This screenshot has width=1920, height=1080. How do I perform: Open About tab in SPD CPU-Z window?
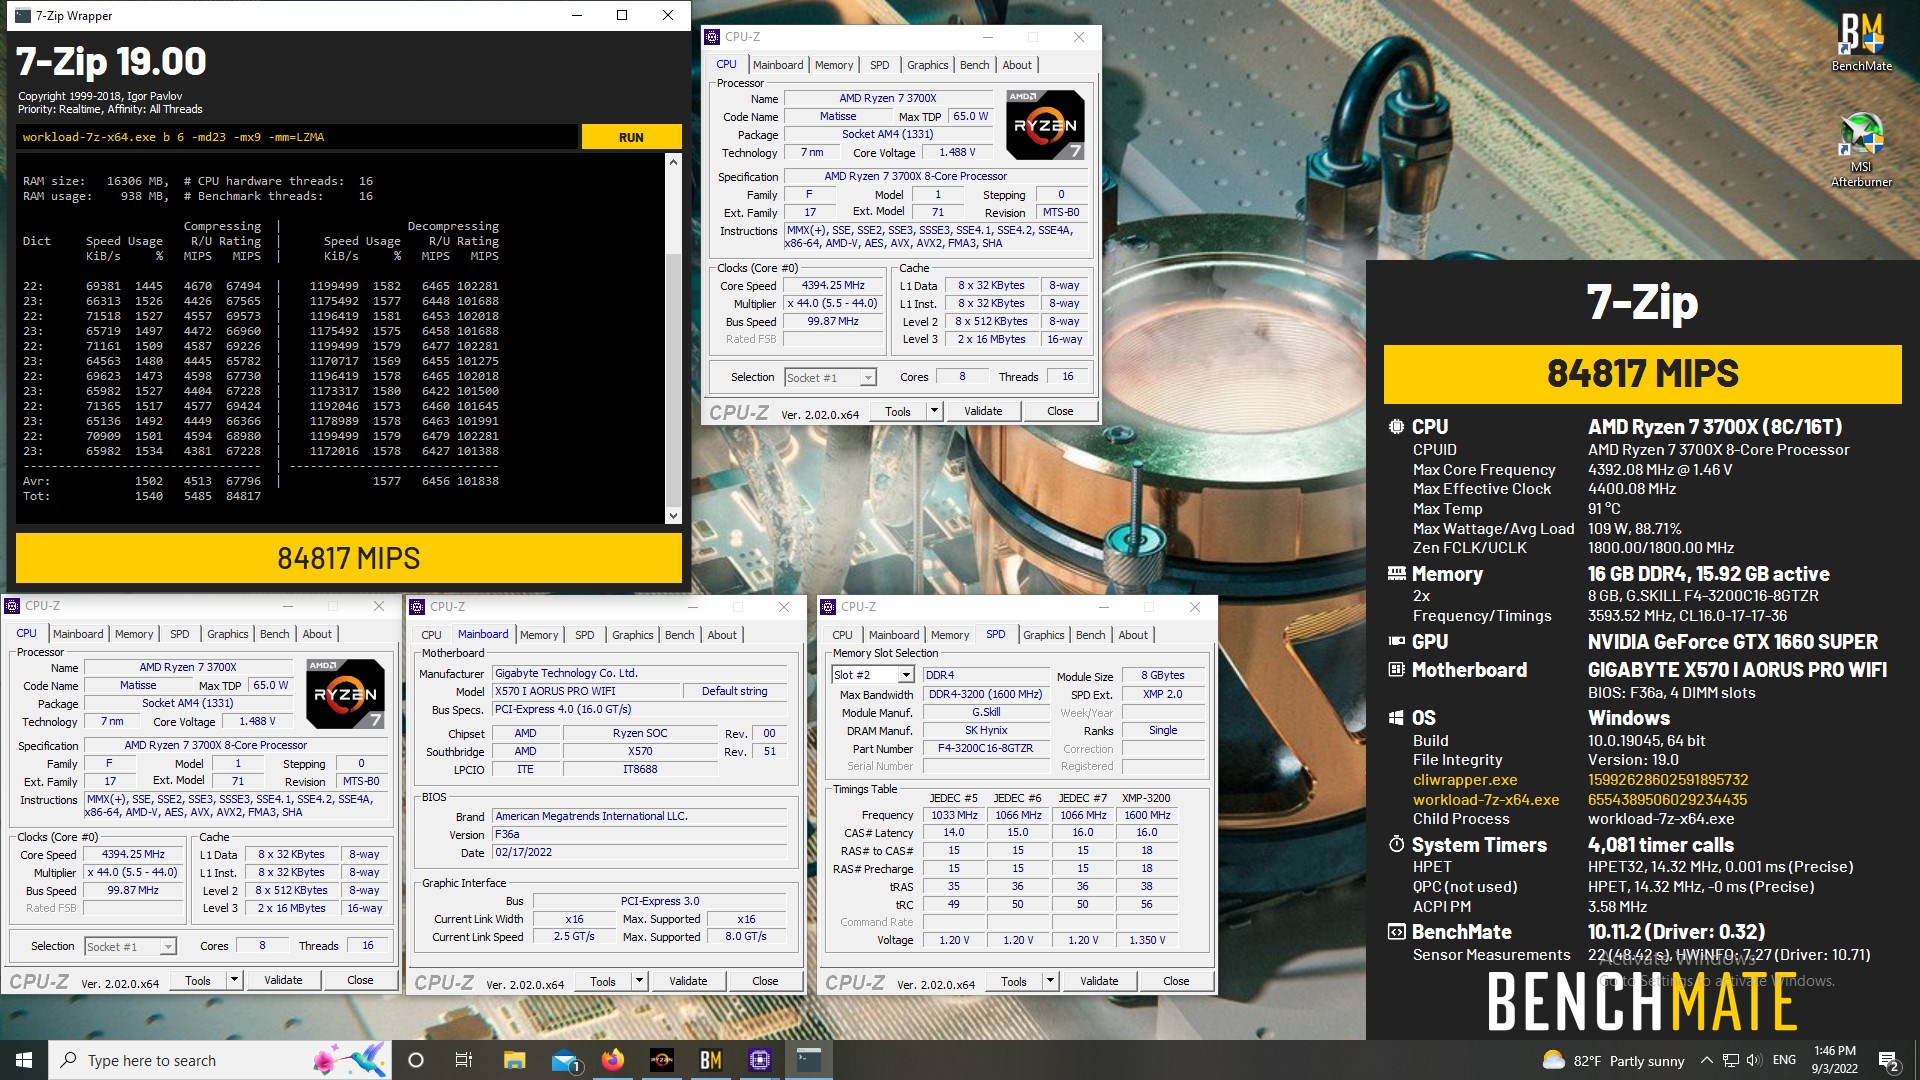pos(1133,635)
